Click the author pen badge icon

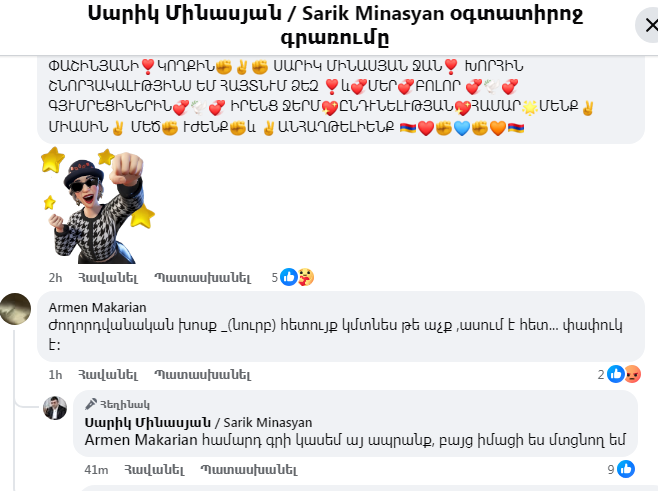coord(91,404)
